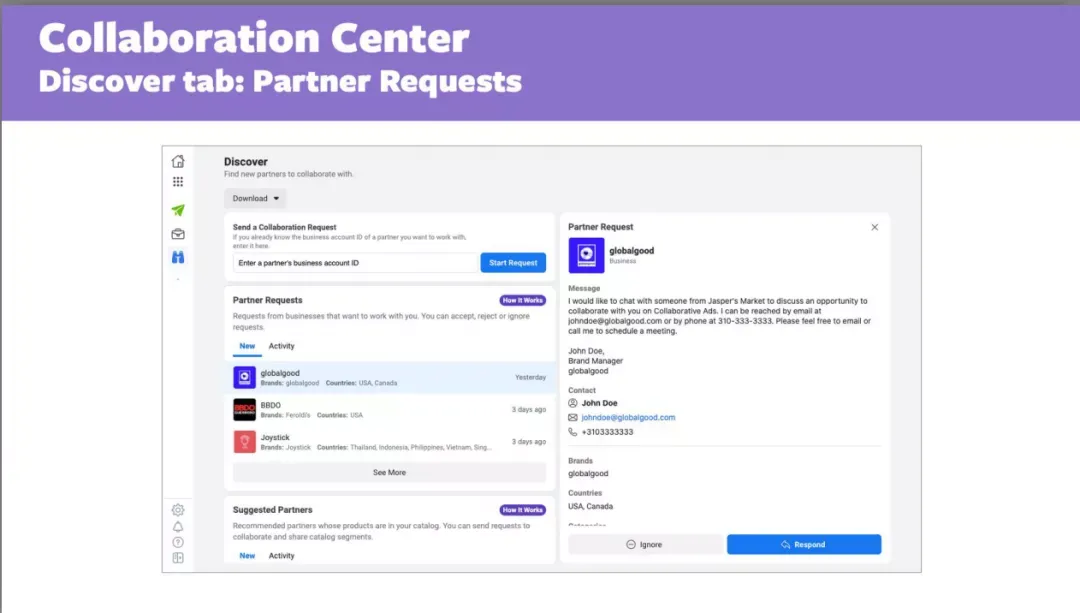
Task: Click the globalgood logo in request list
Action: pos(245,377)
